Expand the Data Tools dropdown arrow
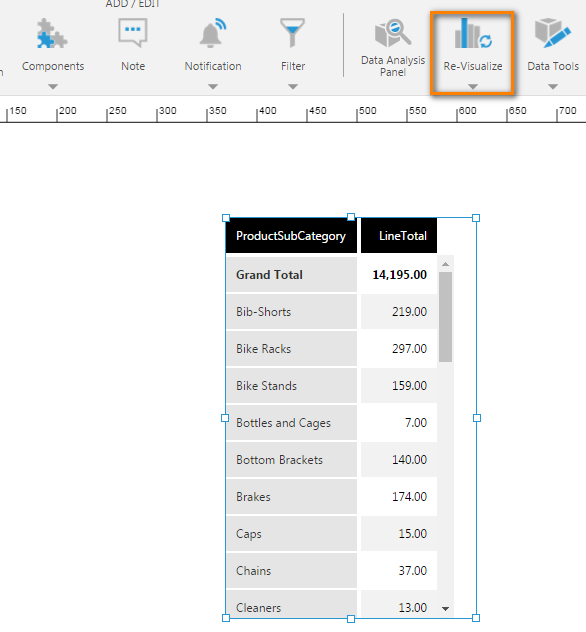 click(x=553, y=86)
